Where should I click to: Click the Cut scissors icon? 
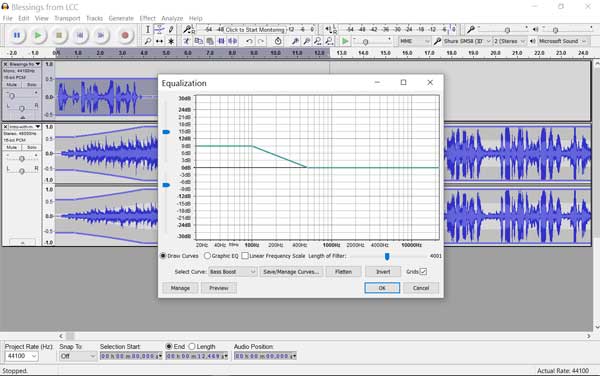[186, 41]
